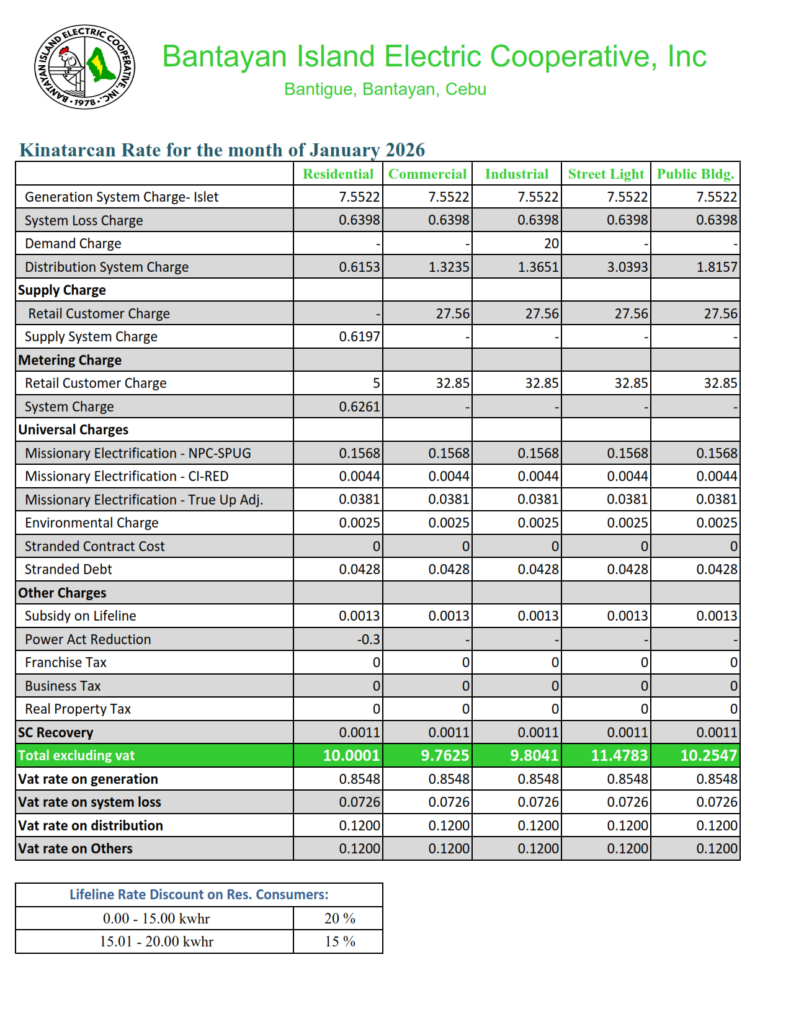Click the Street Light column header
Image resolution: width=791 pixels, height=1024 pixels.
(606, 174)
